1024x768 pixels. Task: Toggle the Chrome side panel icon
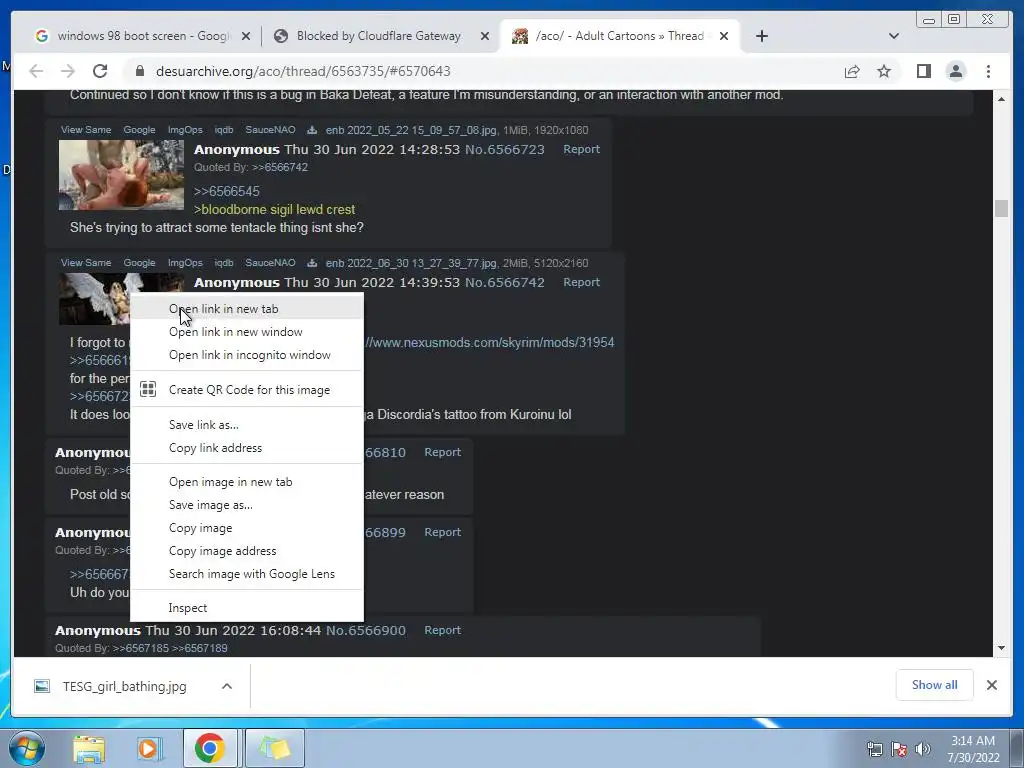point(923,71)
